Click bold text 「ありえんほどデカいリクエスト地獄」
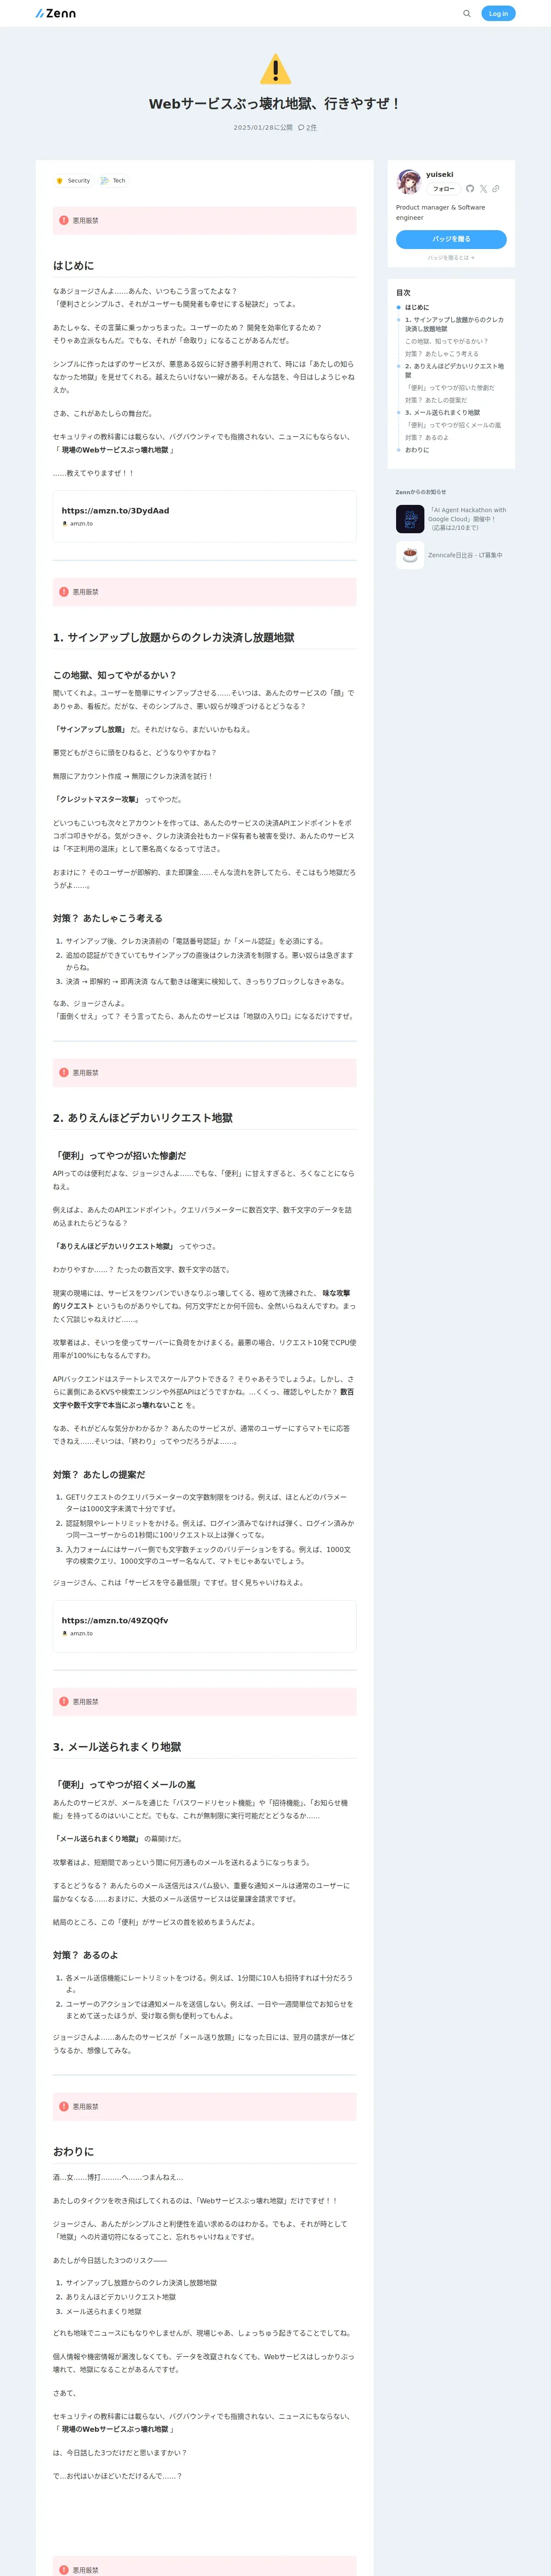 [114, 1247]
